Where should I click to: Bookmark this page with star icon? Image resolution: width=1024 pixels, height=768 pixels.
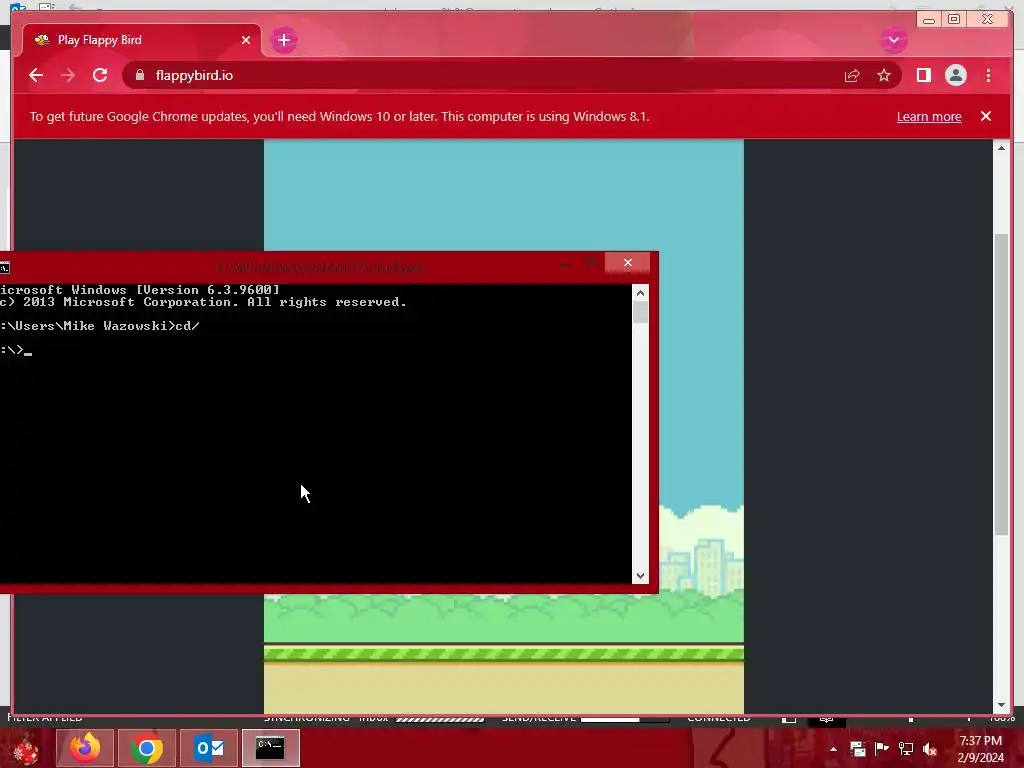pyautogui.click(x=884, y=76)
